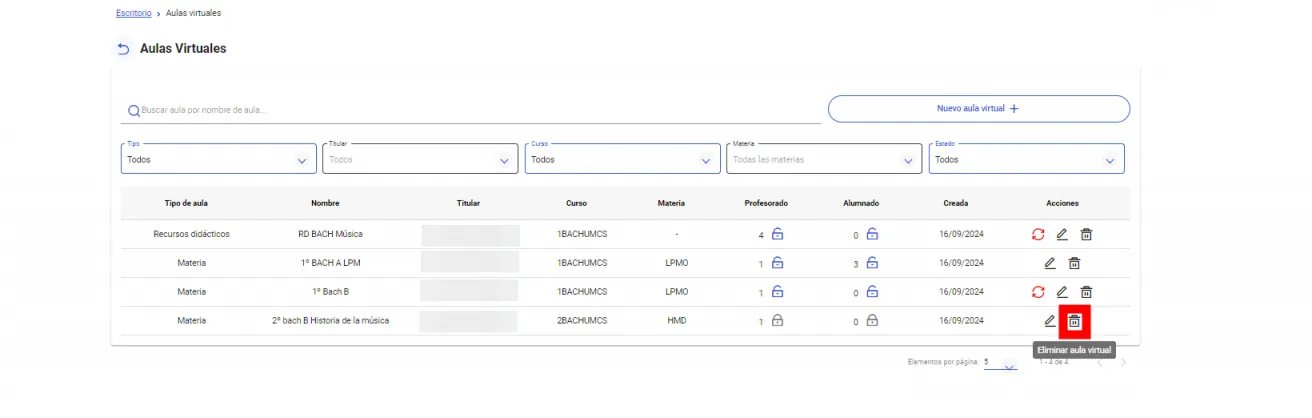Expand the Curso filter dropdown
The height and width of the screenshot is (418, 1312).
point(622,160)
